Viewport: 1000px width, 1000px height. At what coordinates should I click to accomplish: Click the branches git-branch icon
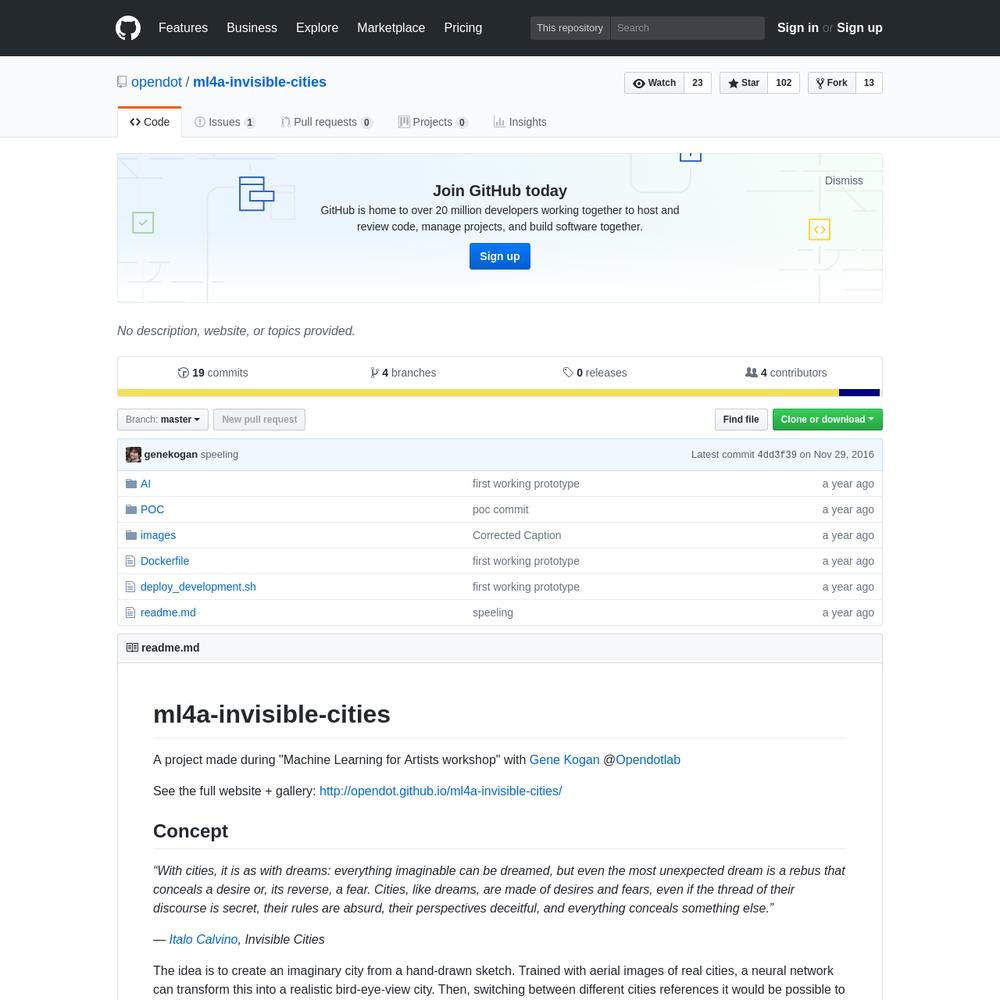click(374, 373)
